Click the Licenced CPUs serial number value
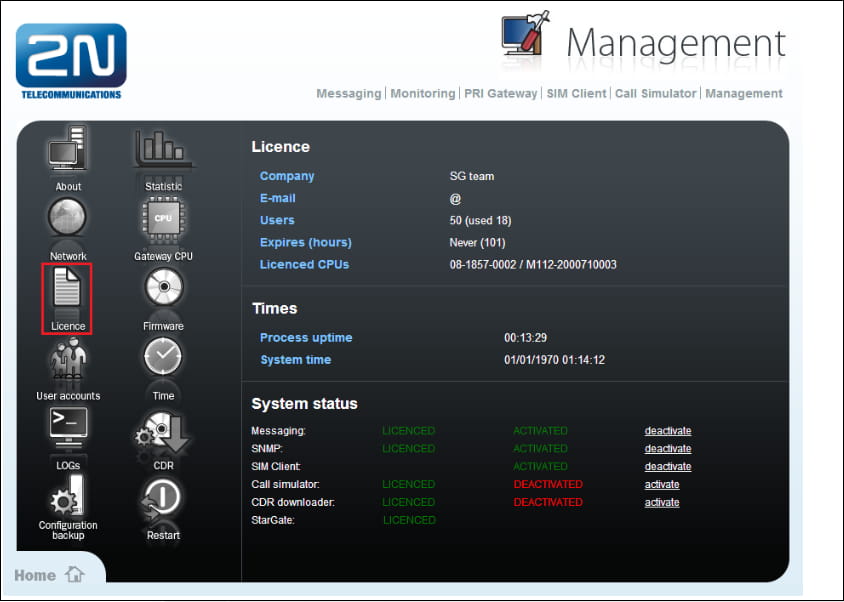Image resolution: width=844 pixels, height=602 pixels. 533,265
